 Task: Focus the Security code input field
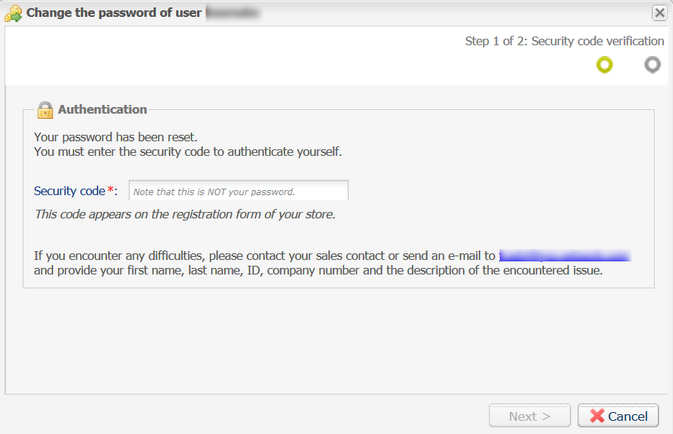point(238,191)
